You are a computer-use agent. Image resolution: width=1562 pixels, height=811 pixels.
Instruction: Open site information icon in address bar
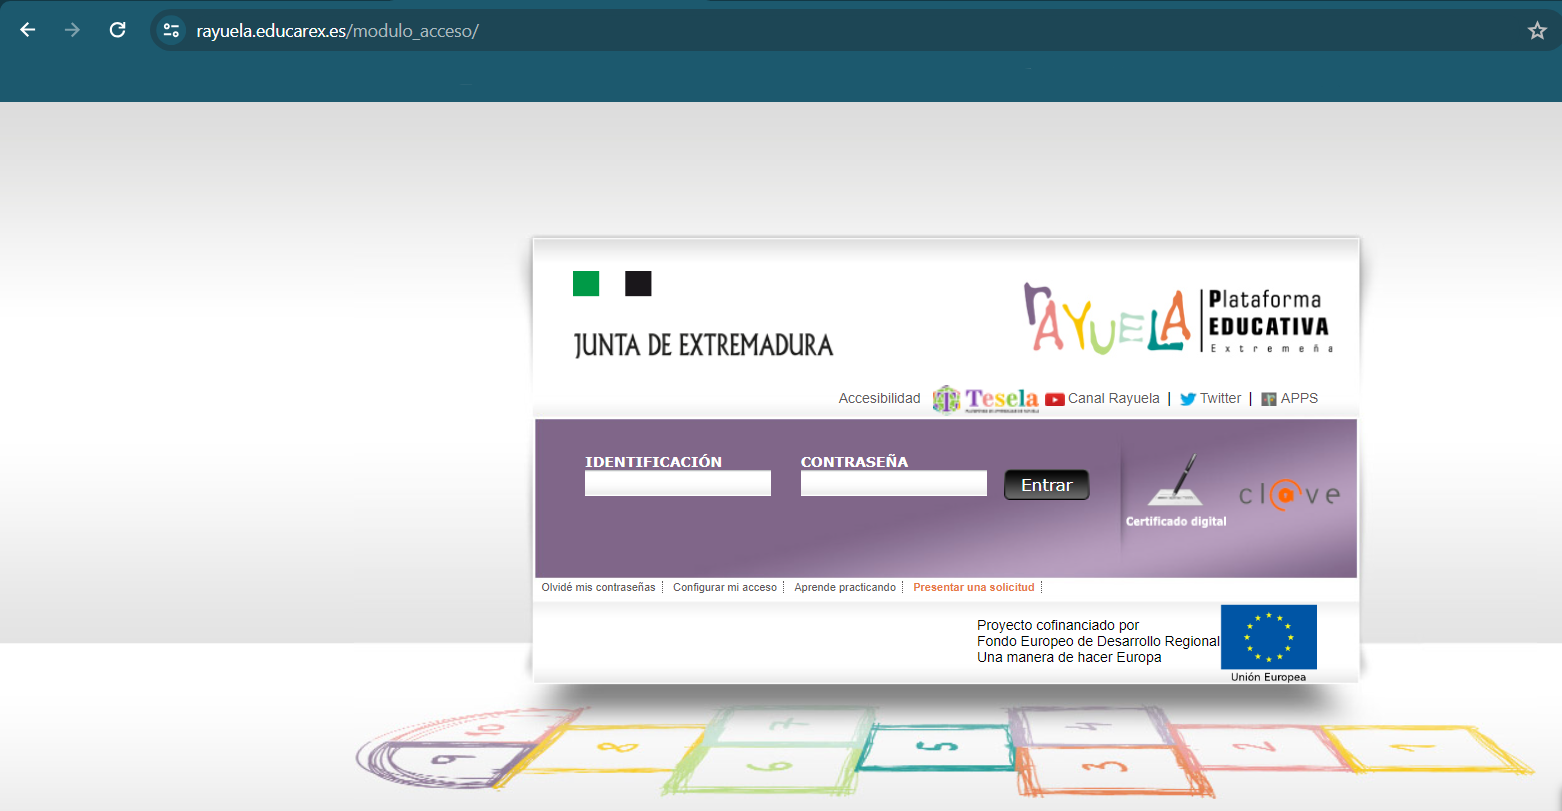point(171,31)
